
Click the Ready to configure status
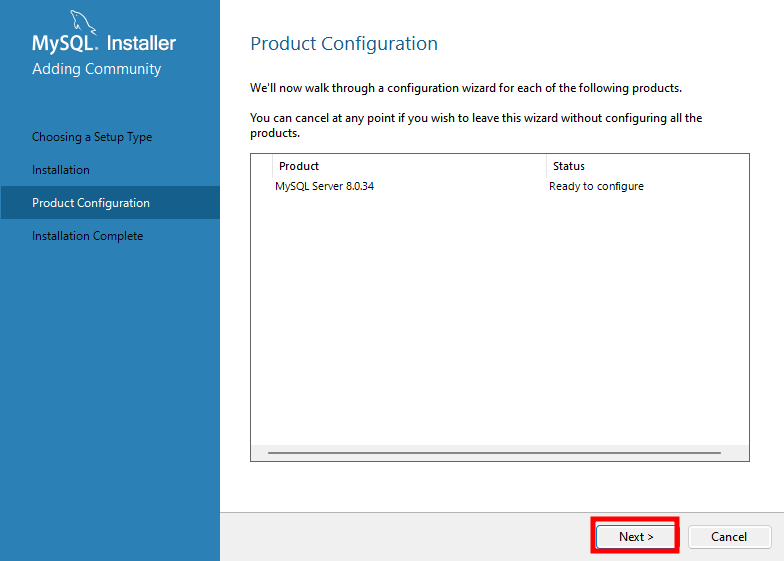pos(596,186)
